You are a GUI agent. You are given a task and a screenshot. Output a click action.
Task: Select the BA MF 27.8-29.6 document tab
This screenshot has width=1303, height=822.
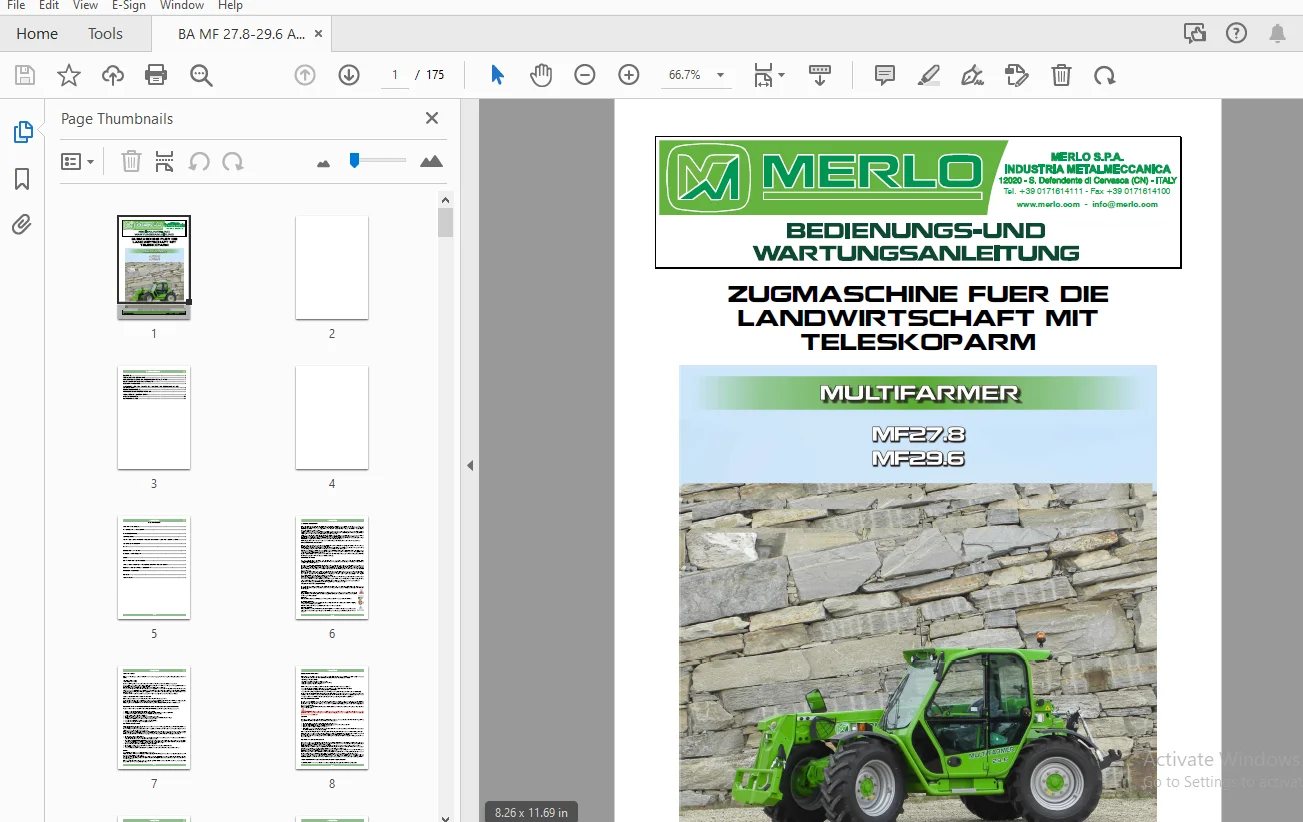click(x=241, y=34)
